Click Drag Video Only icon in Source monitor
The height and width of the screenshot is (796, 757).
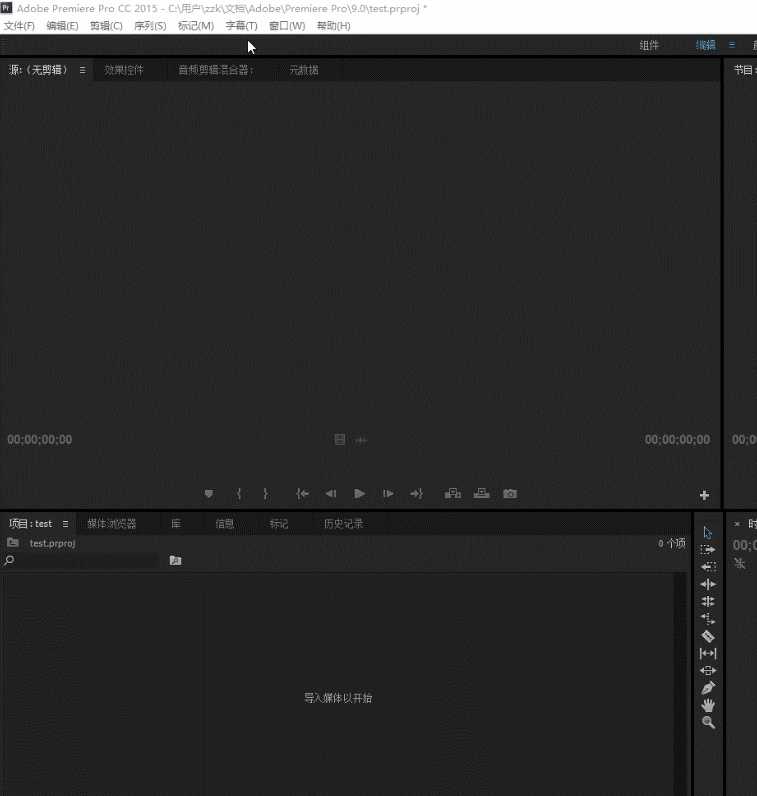pos(340,440)
